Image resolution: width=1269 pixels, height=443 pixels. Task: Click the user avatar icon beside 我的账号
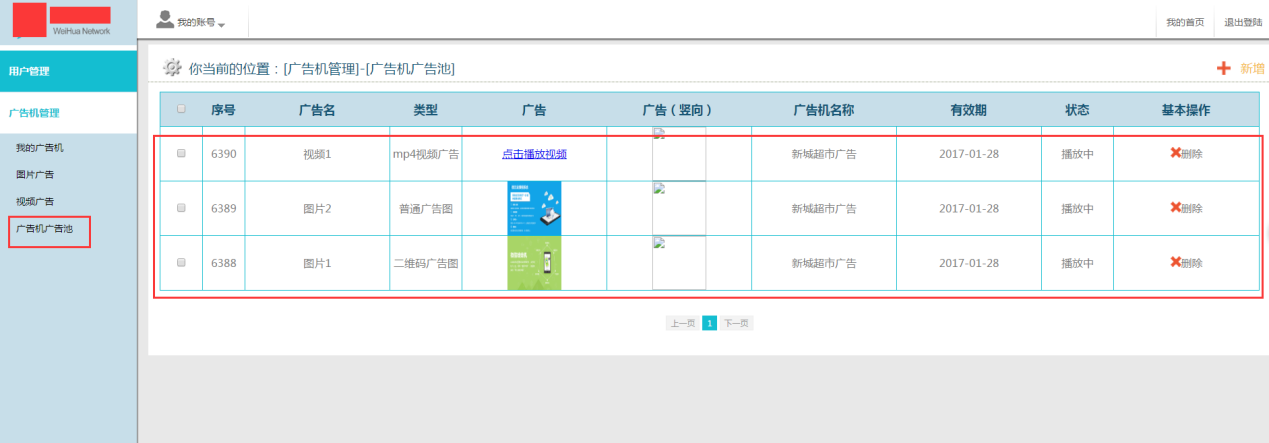coord(165,20)
